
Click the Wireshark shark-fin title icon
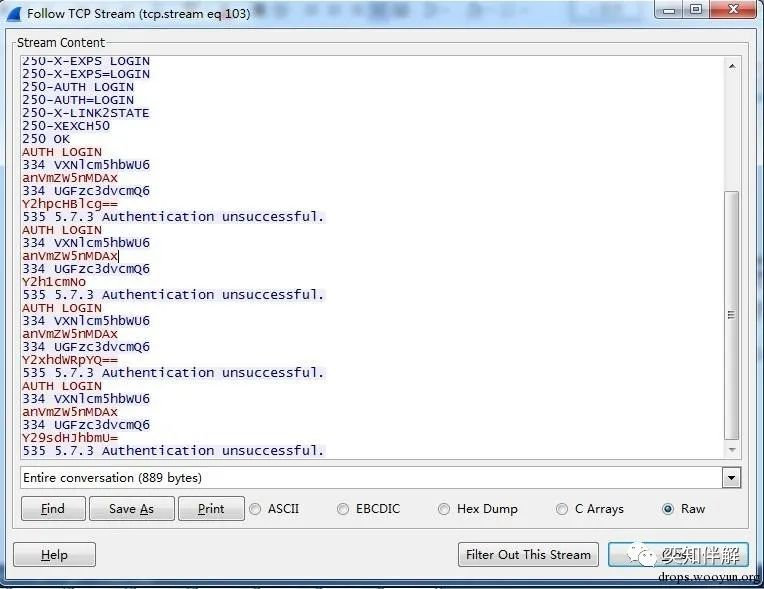point(14,14)
